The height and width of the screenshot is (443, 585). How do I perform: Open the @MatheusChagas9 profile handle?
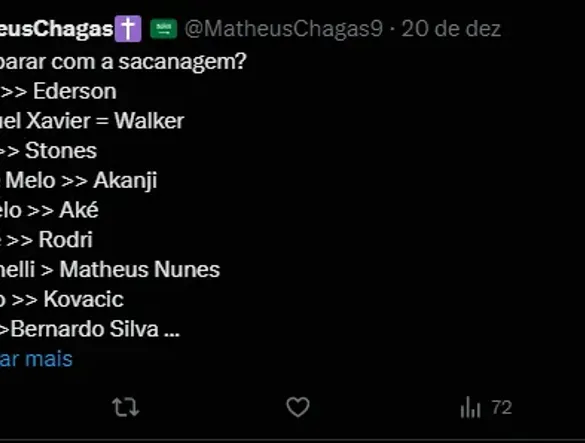coord(284,29)
